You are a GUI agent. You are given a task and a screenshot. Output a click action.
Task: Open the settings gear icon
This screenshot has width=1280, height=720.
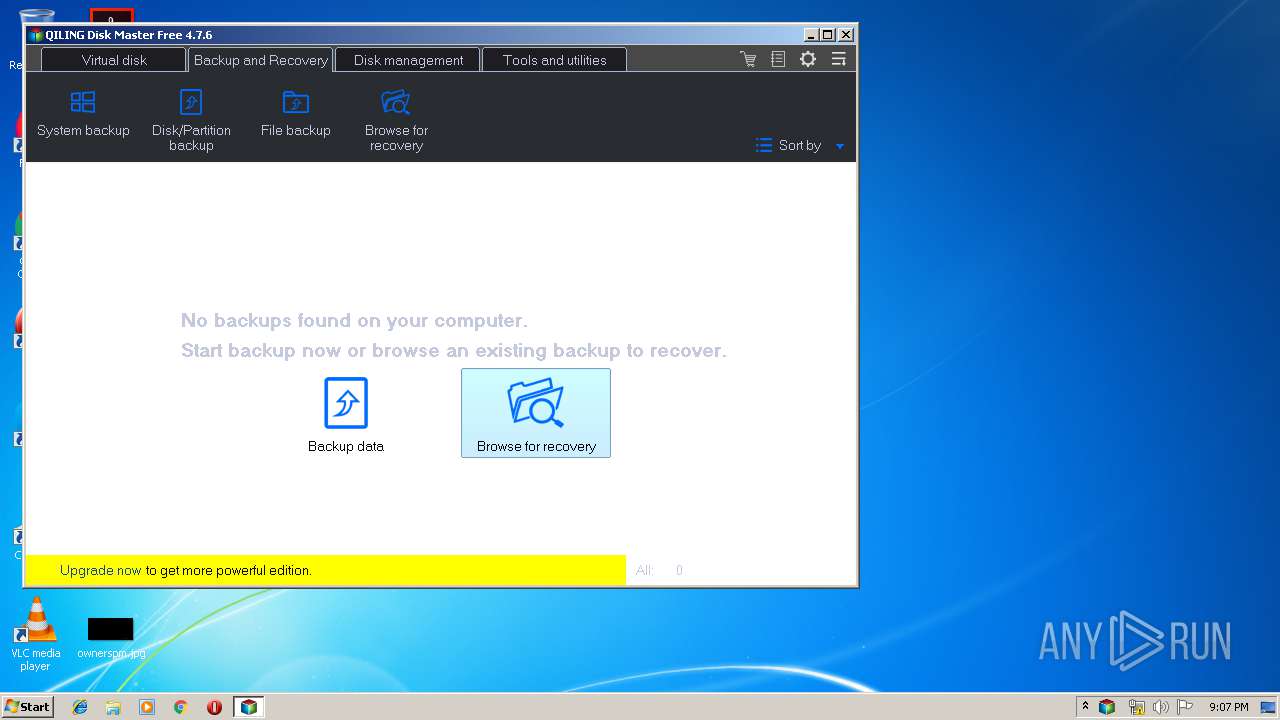coord(808,60)
